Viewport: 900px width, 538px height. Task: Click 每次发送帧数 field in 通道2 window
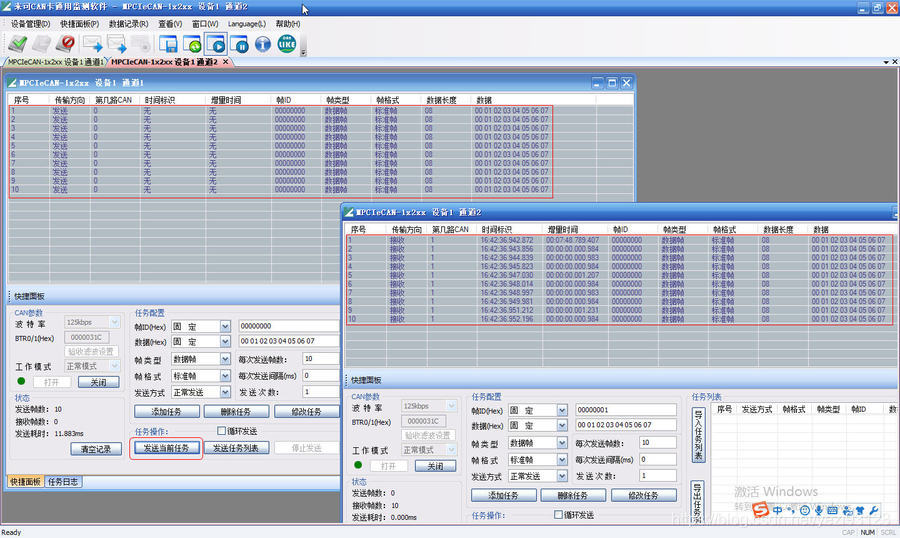[658, 442]
